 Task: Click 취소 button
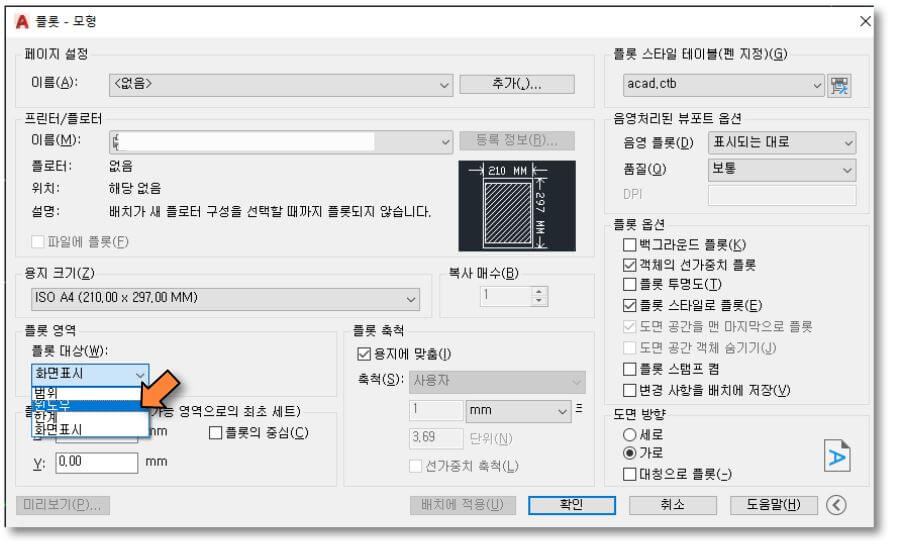click(x=673, y=505)
